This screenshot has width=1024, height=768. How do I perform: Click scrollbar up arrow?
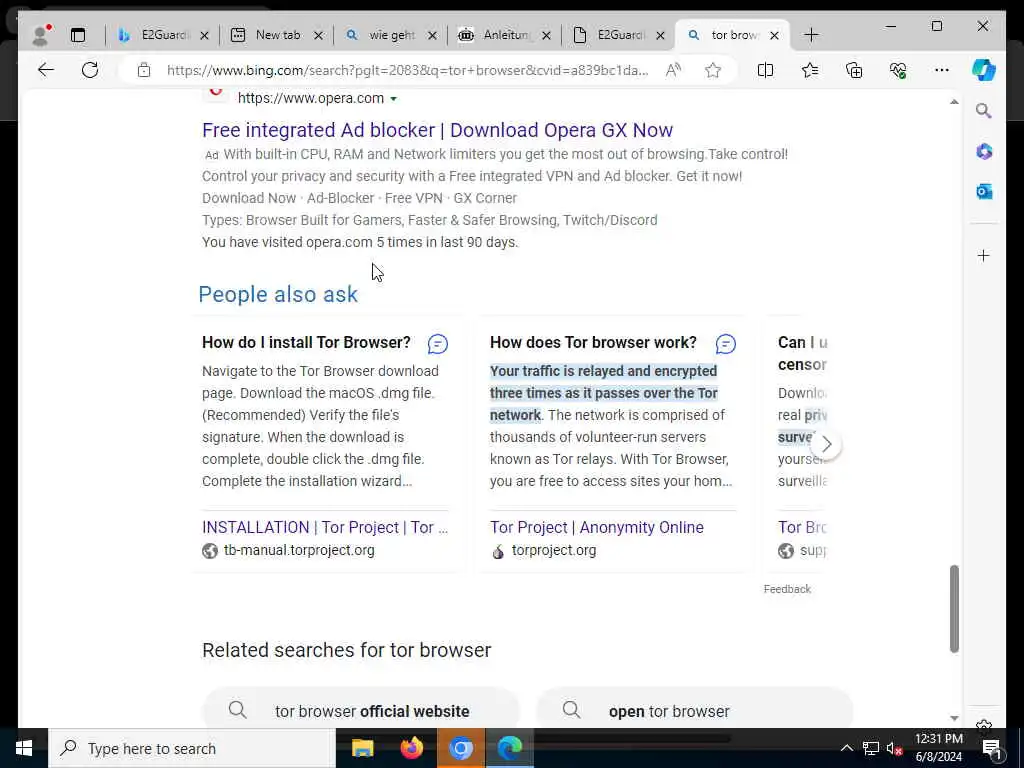(x=954, y=102)
